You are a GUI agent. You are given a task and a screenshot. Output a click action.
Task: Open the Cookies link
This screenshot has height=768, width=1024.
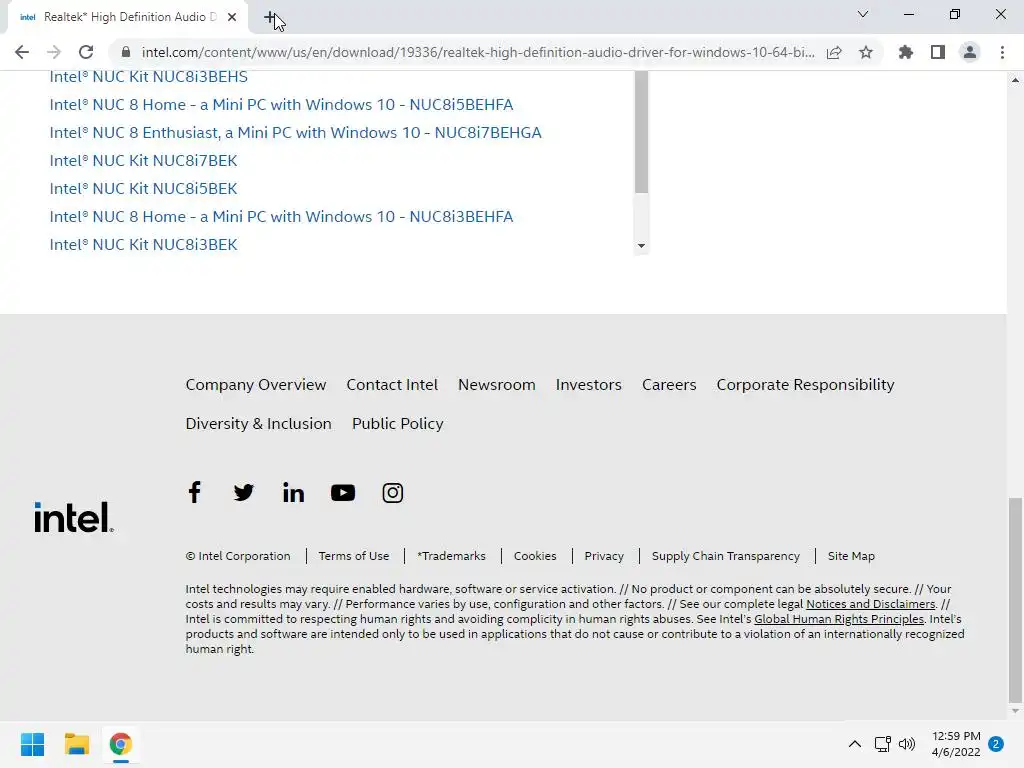pyautogui.click(x=535, y=556)
